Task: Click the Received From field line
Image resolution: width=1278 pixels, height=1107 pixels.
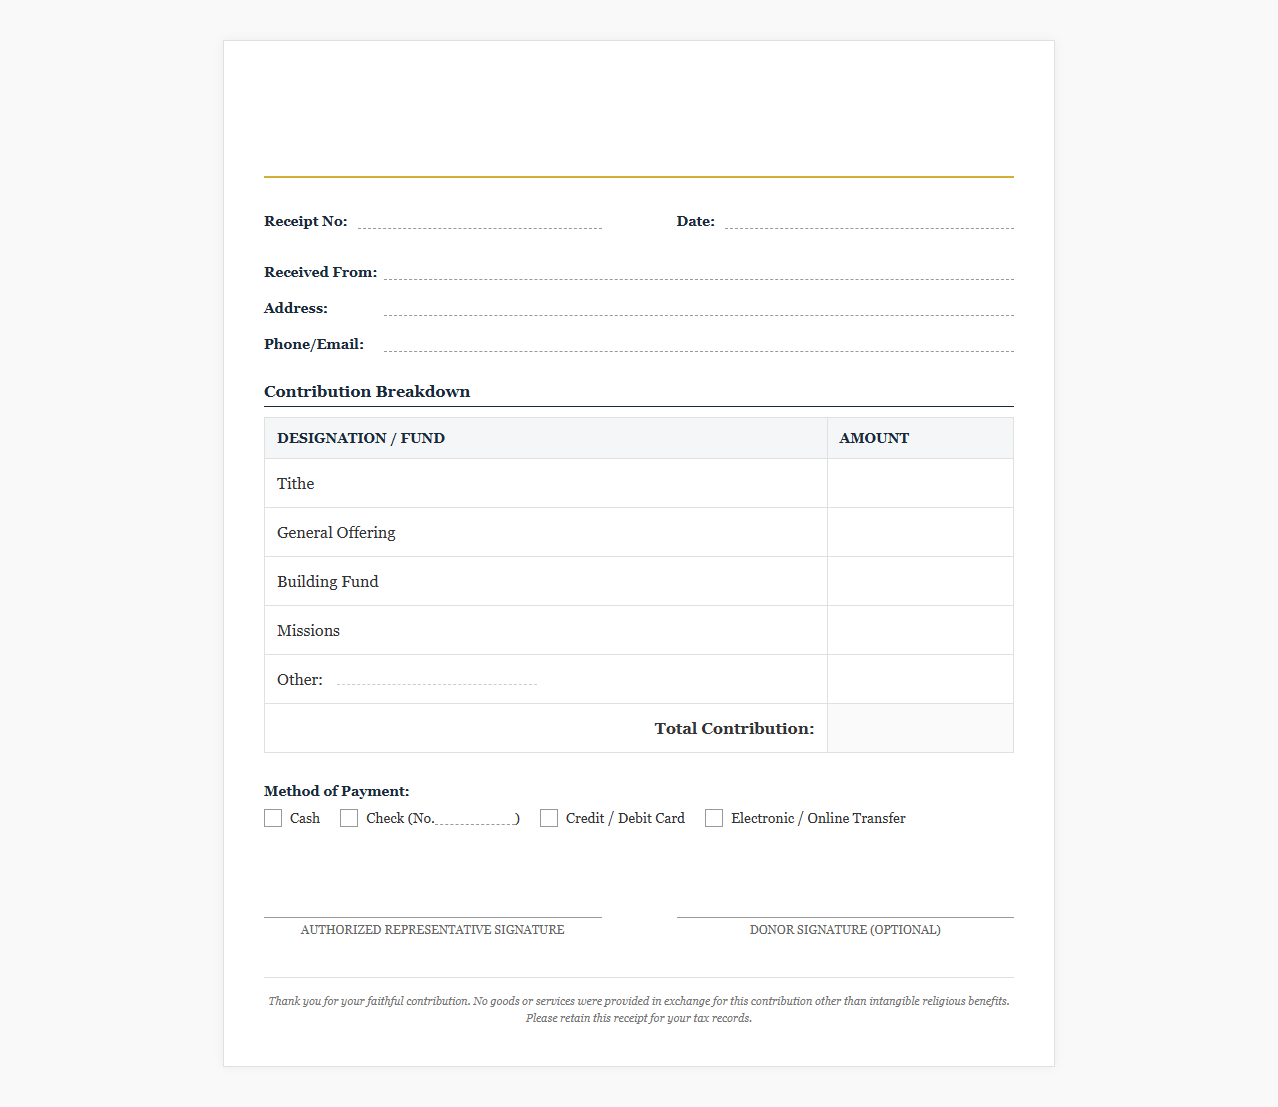Action: 699,272
